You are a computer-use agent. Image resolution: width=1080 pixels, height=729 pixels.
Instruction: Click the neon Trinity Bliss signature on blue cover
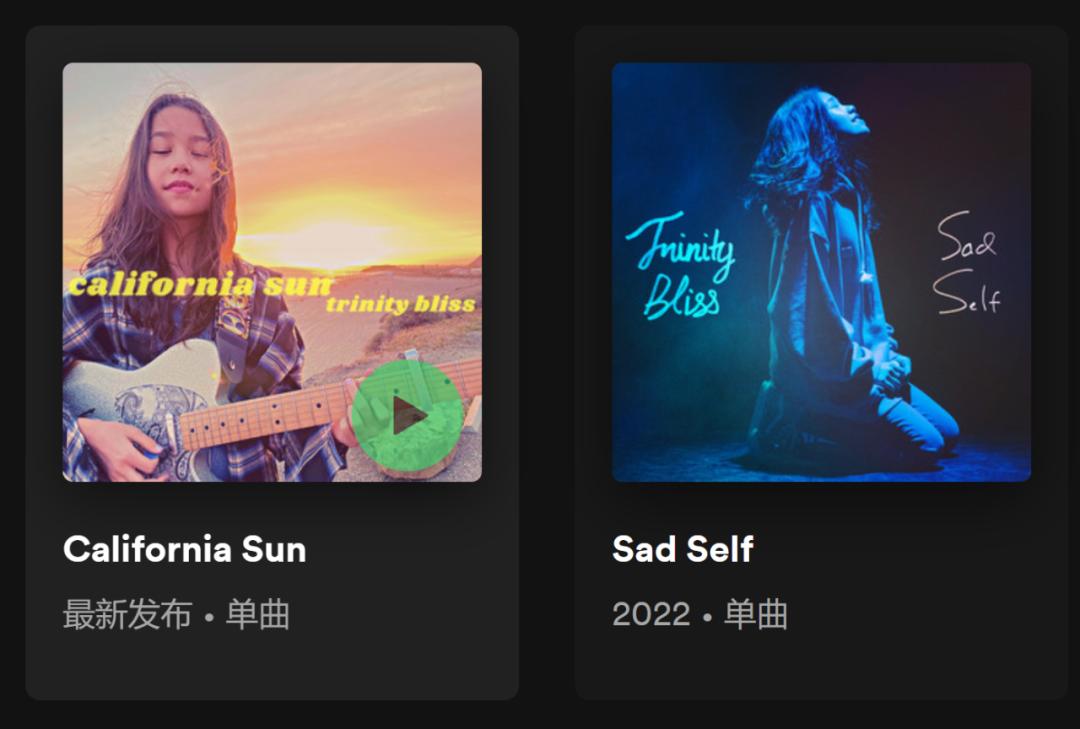pyautogui.click(x=681, y=265)
